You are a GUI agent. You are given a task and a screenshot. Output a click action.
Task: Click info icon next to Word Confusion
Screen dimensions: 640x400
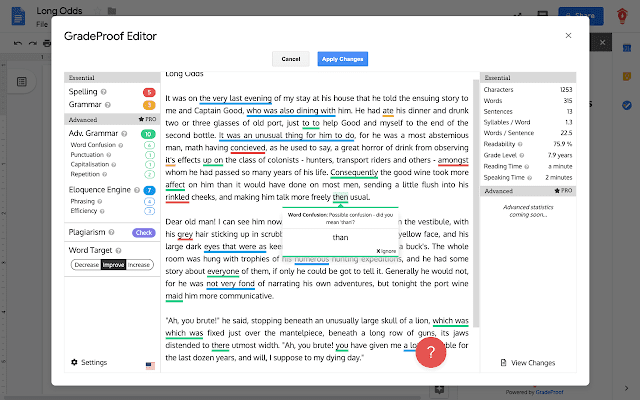[x=120, y=145]
